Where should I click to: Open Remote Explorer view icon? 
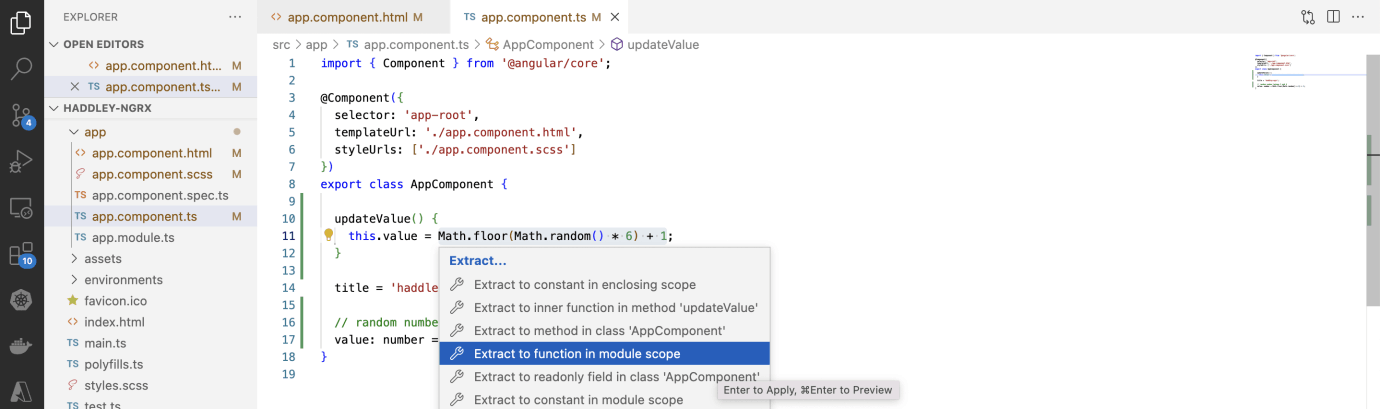pyautogui.click(x=21, y=208)
